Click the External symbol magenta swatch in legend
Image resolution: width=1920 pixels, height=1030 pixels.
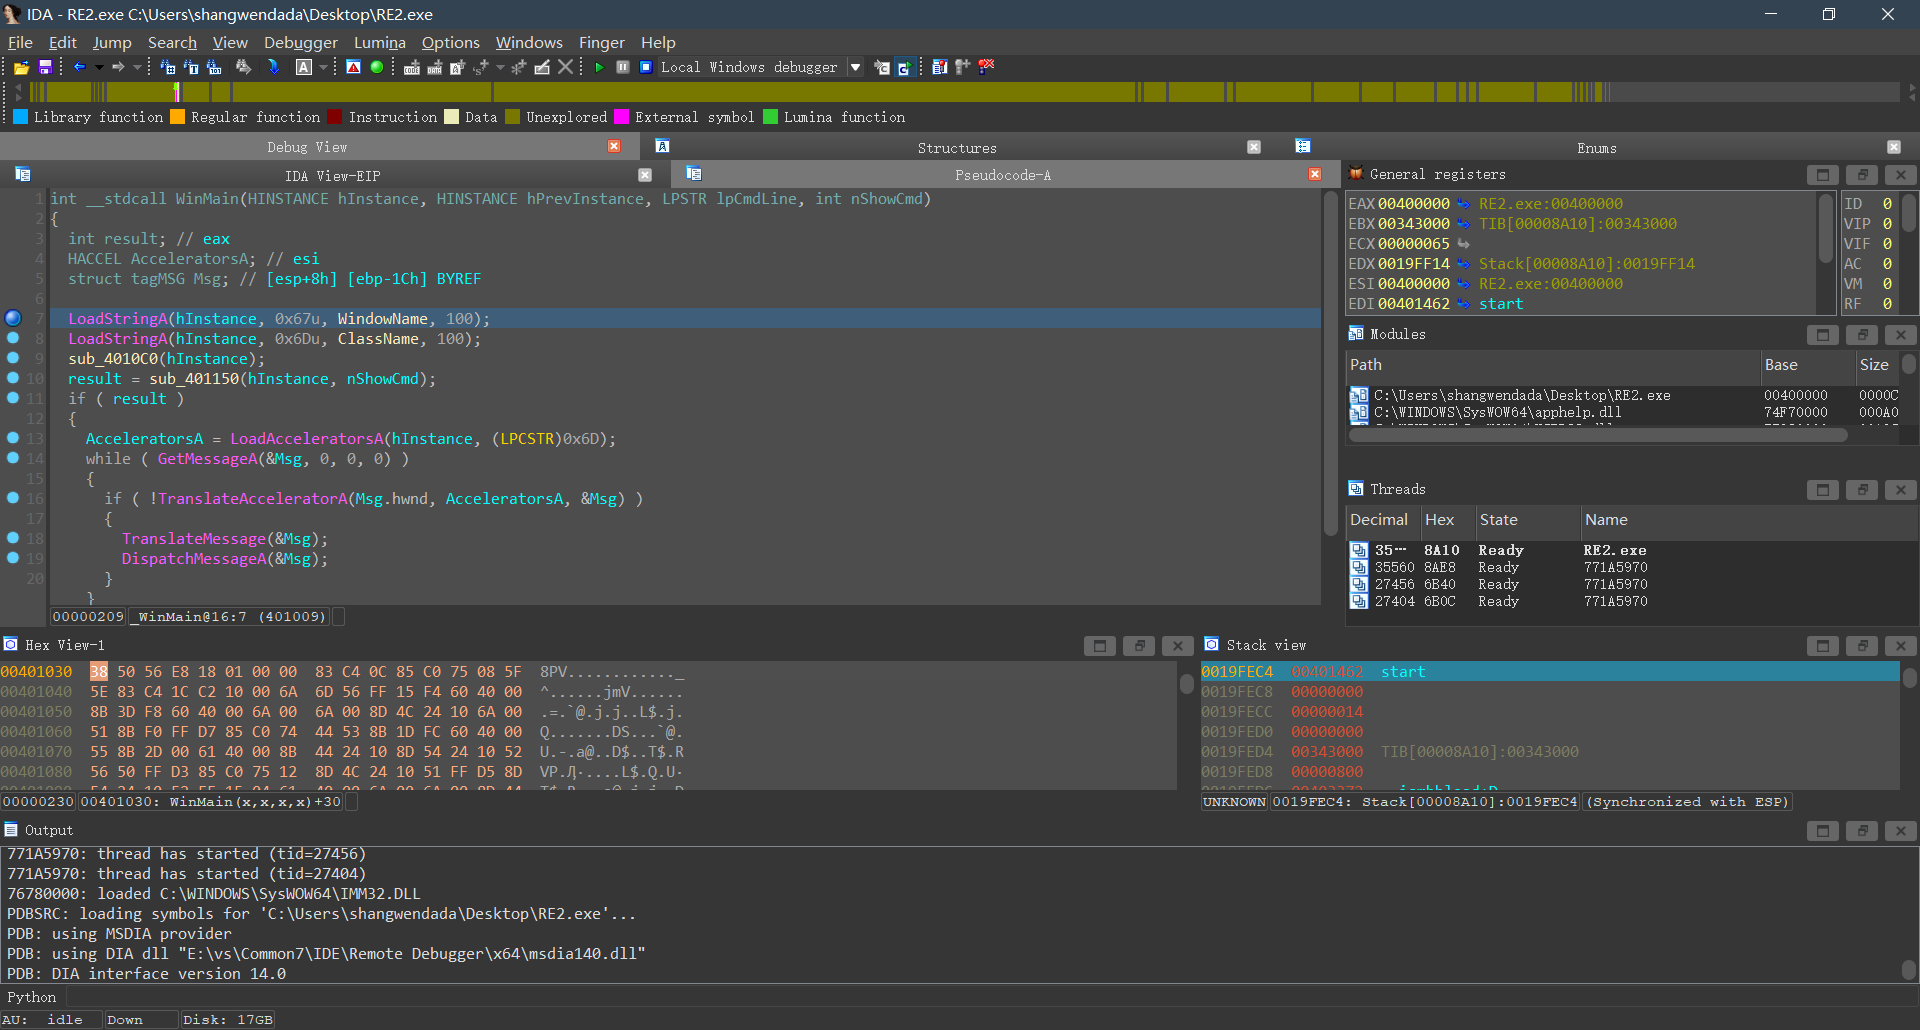click(621, 117)
